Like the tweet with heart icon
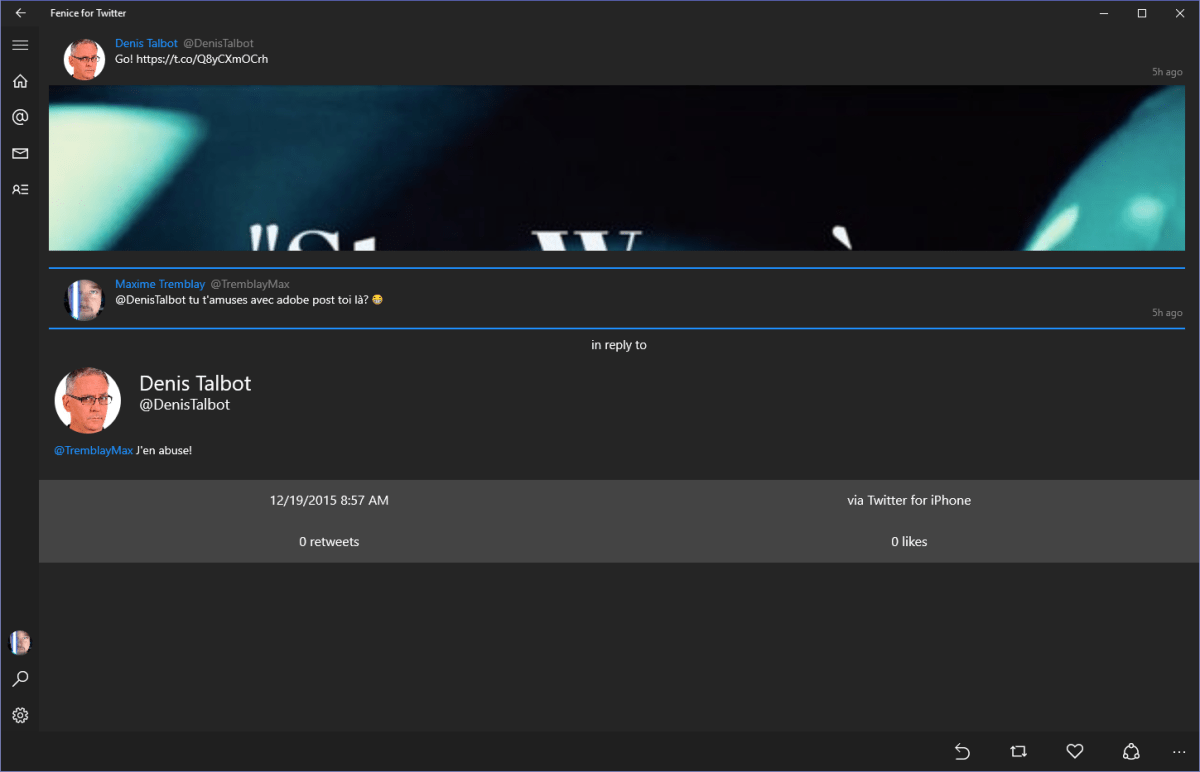1200x772 pixels. (x=1075, y=751)
